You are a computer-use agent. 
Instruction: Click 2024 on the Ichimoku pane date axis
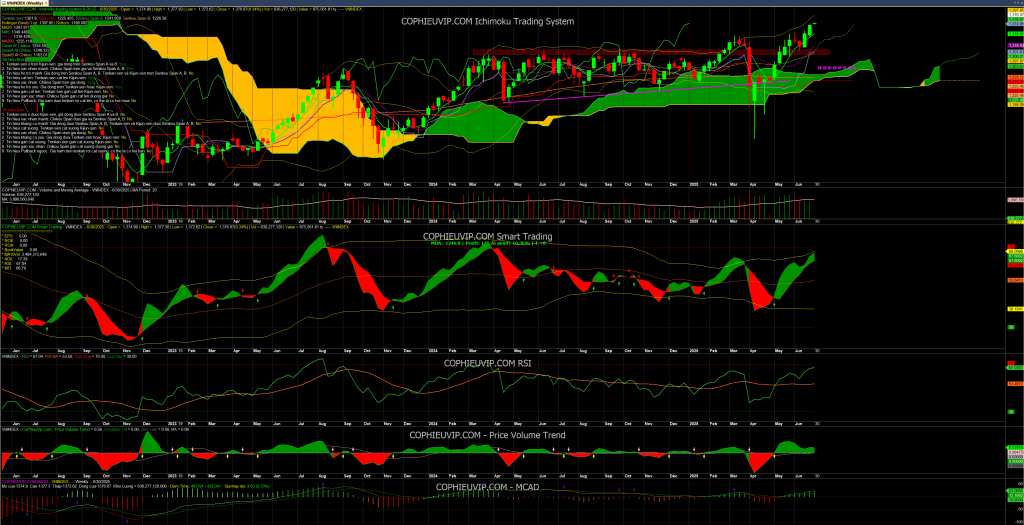(433, 184)
